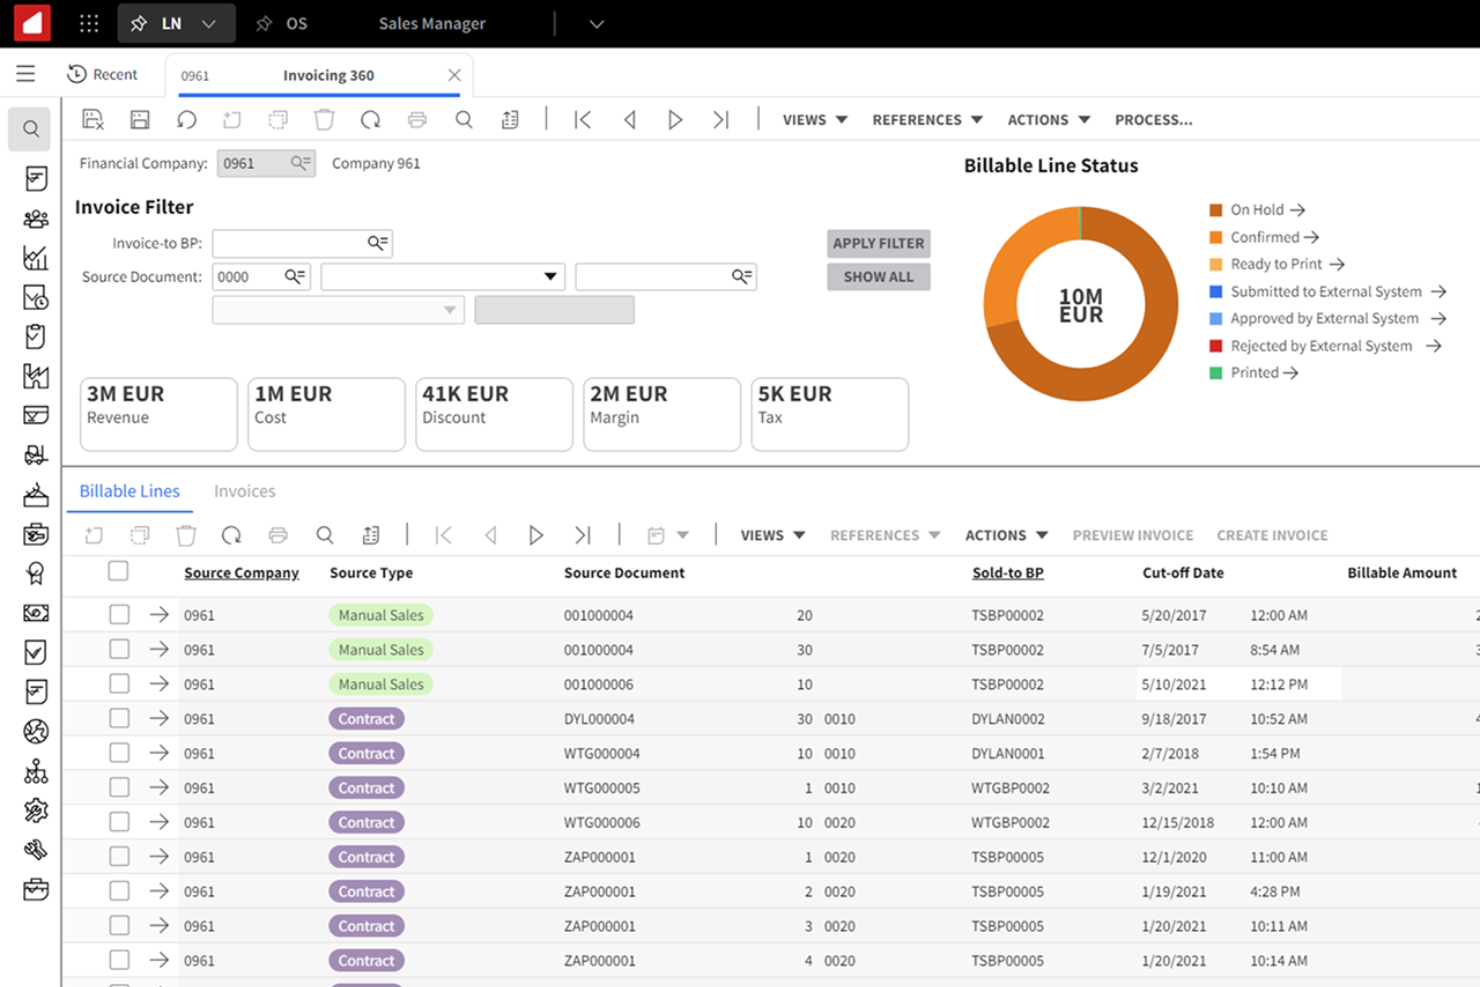The height and width of the screenshot is (987, 1480).
Task: Open Financial Company lookup icon
Action: click(300, 163)
